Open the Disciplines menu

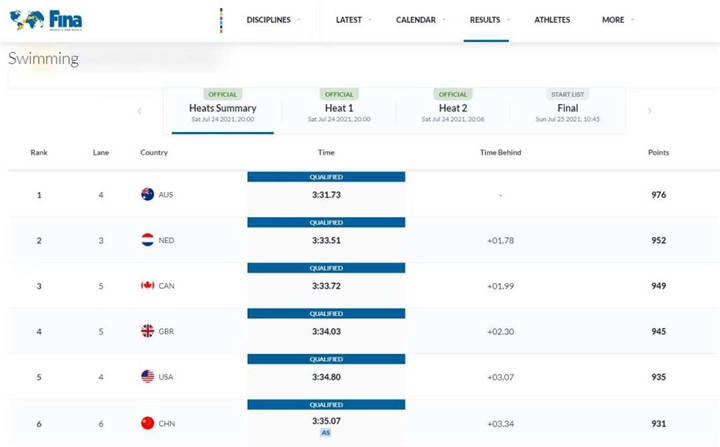click(269, 20)
